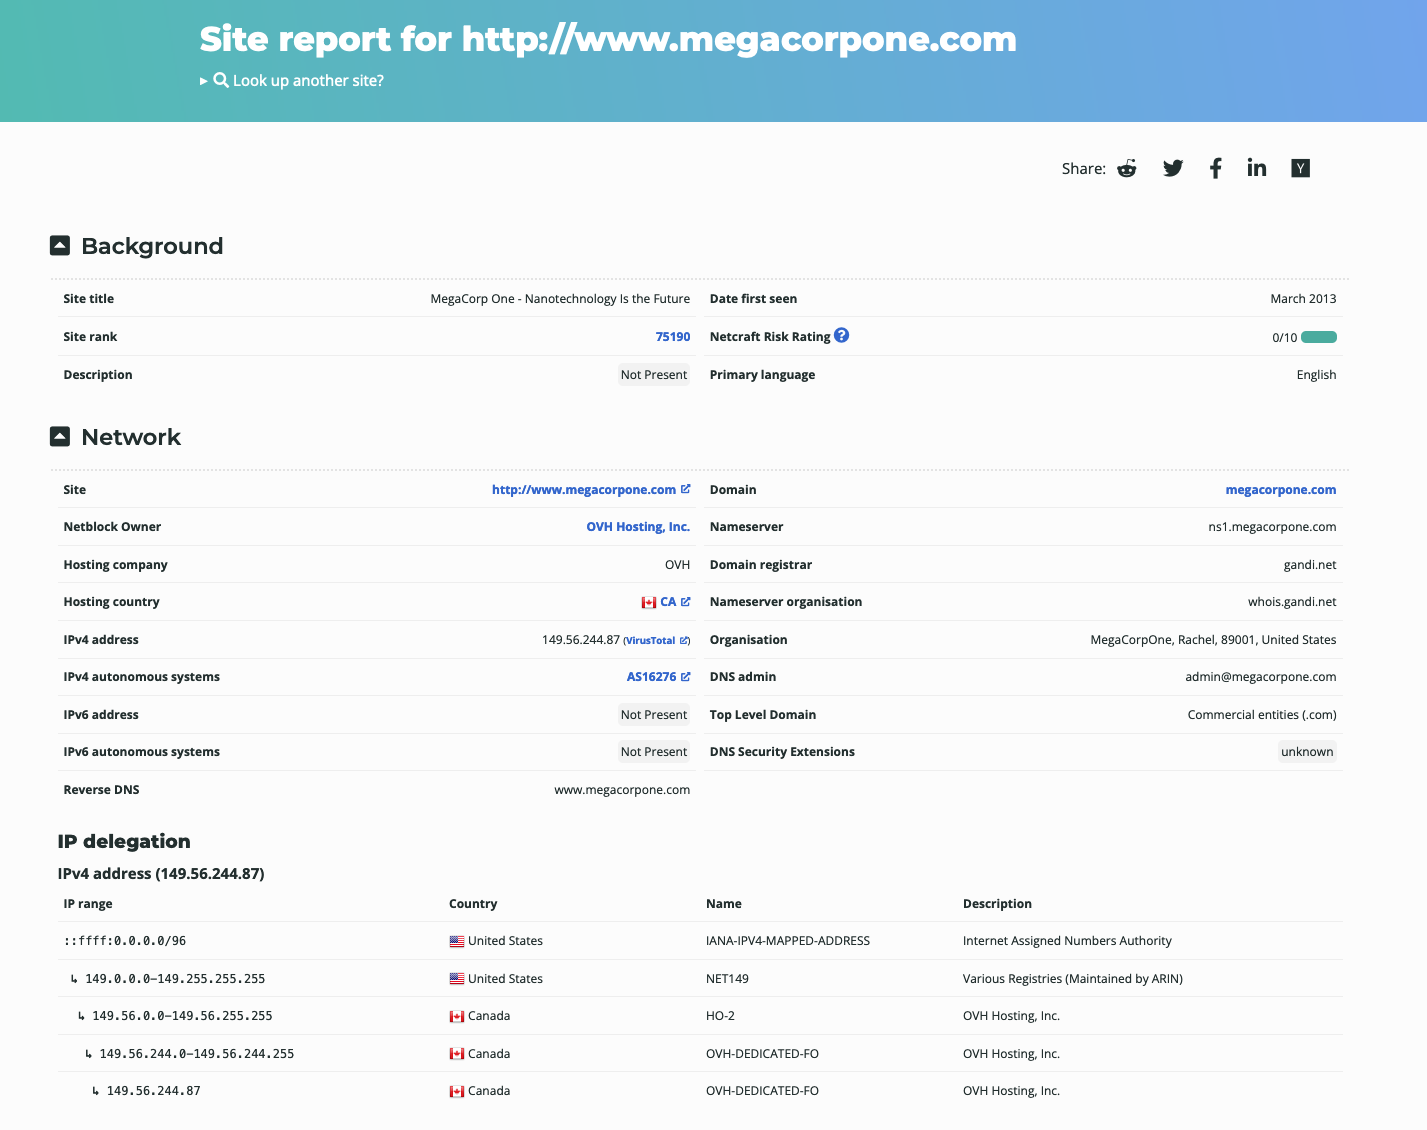Share report on LinkedIn

(x=1256, y=168)
